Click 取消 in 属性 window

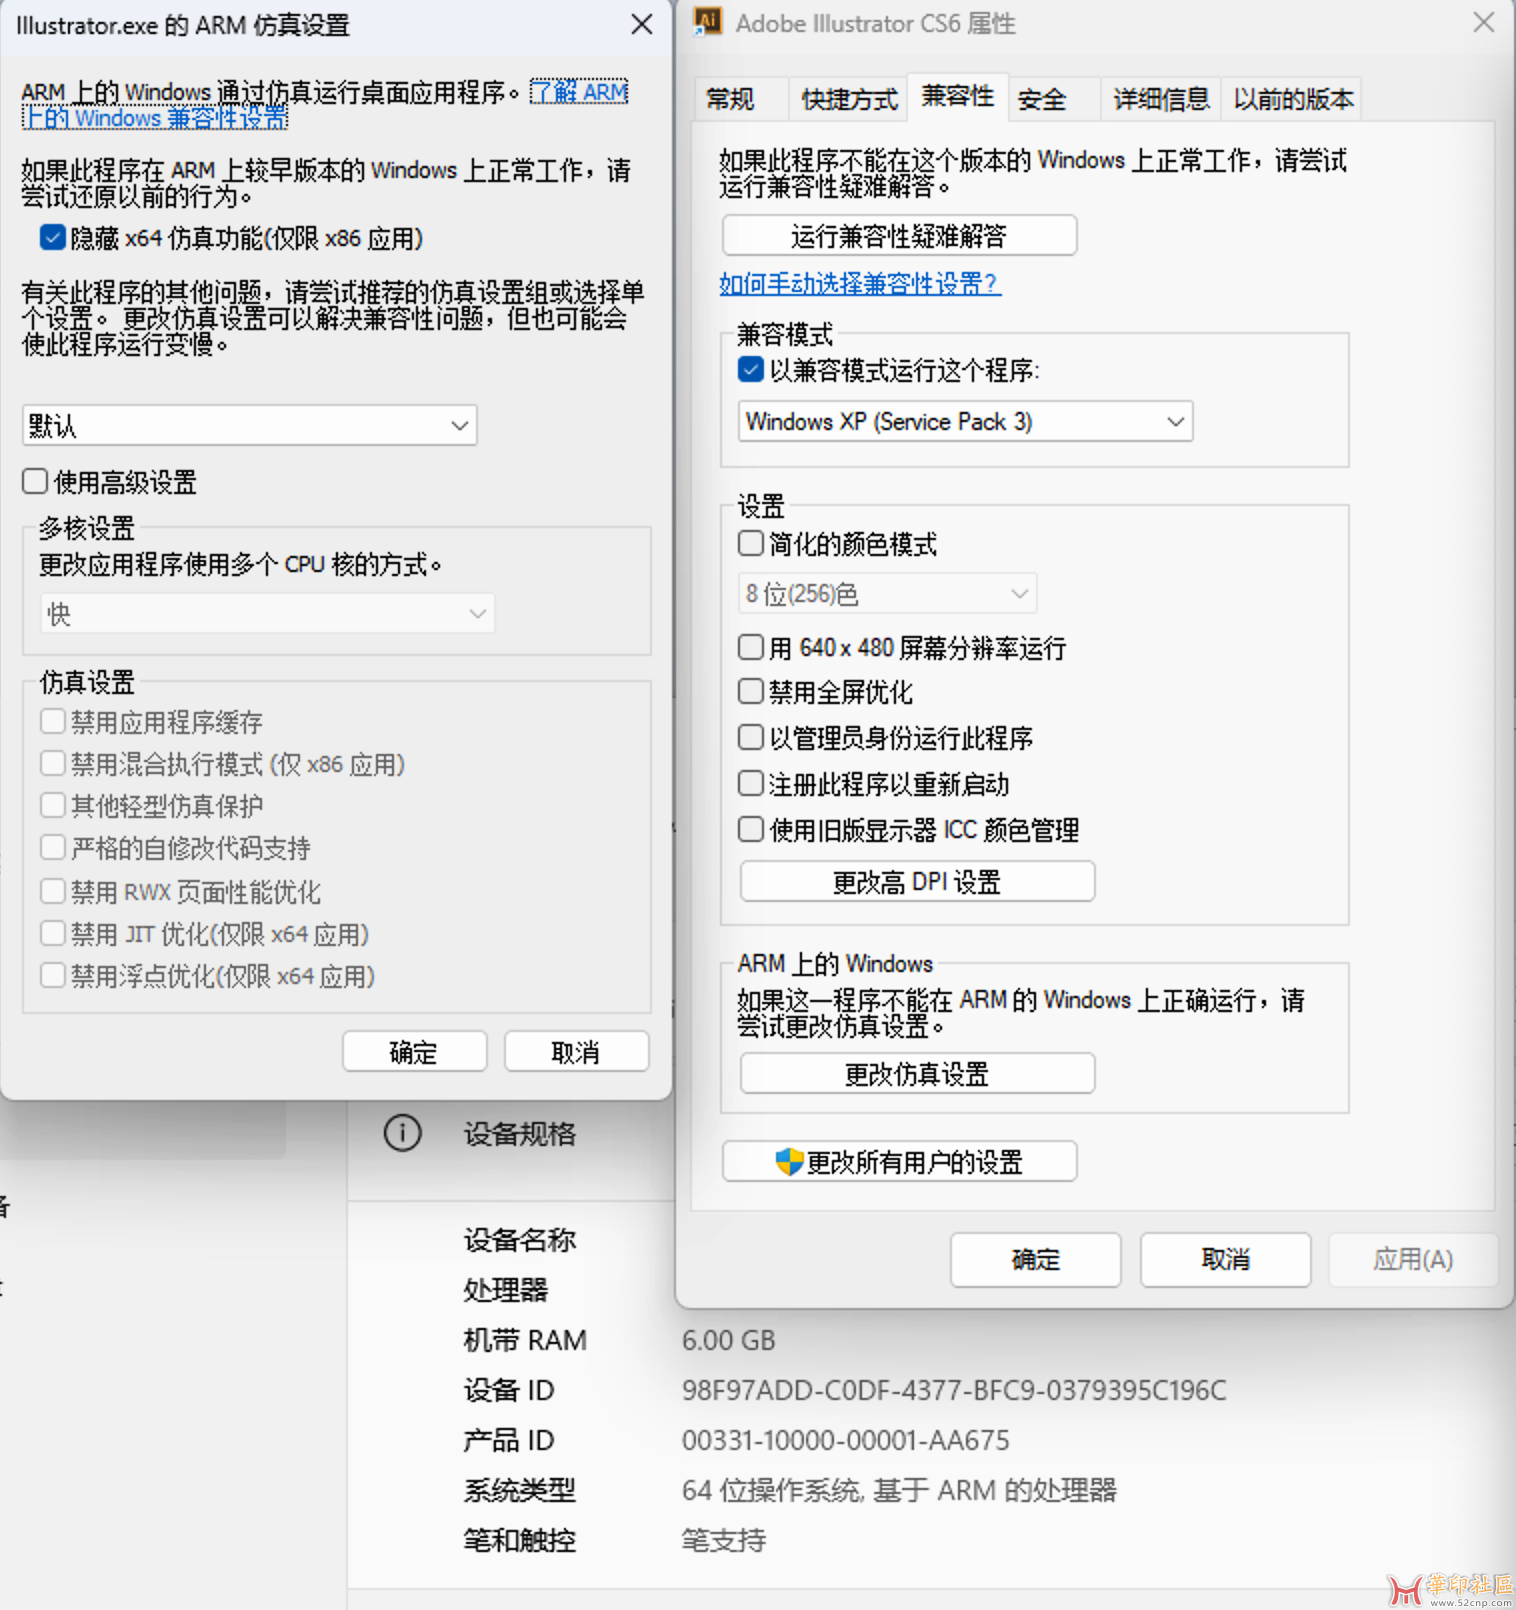point(1225,1259)
